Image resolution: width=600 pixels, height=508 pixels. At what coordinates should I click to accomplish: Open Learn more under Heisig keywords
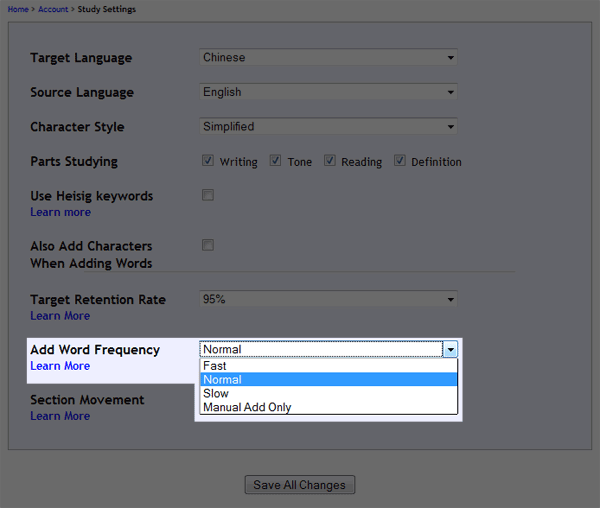coord(60,212)
